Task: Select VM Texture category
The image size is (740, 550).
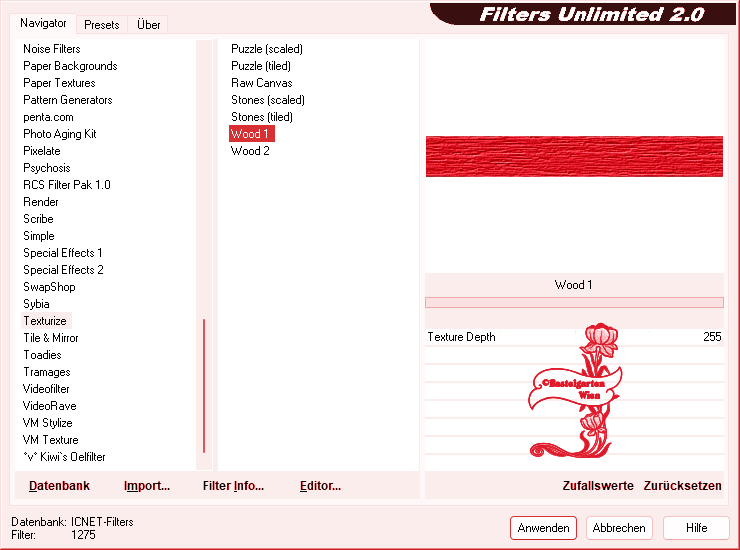Action: tap(50, 440)
